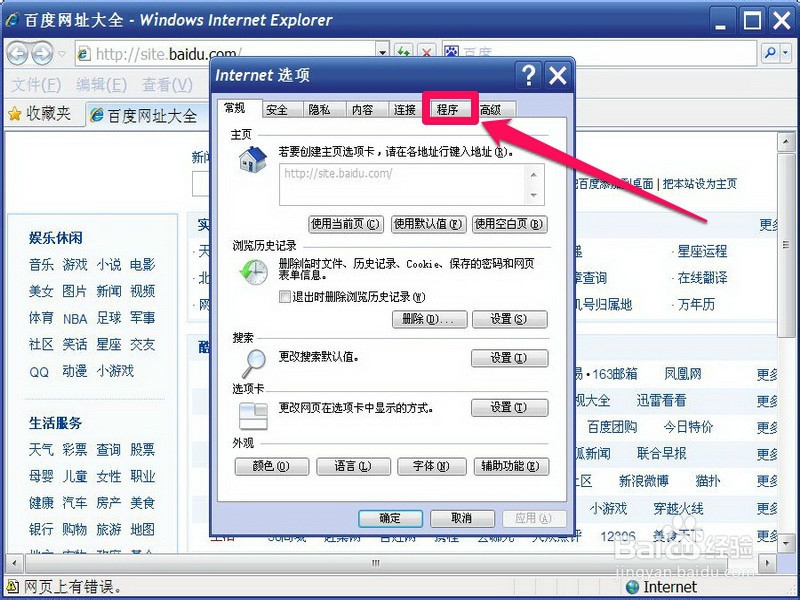
Task: Open the 查看(V) menu
Action: tap(167, 85)
